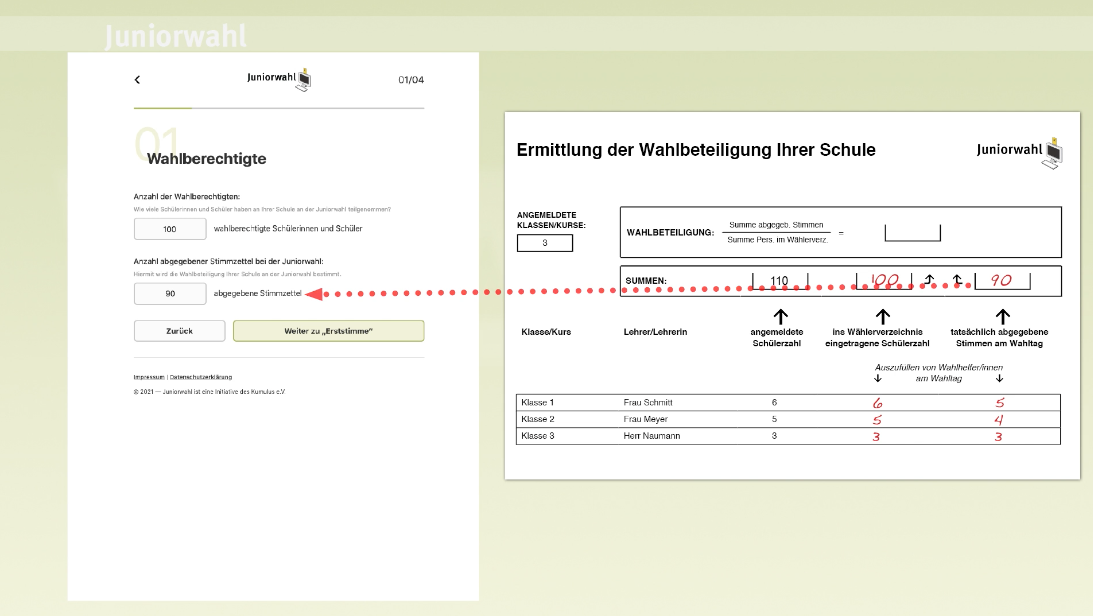Viewport: 1093px width, 616px height.
Task: Click the 'Lehrer/Lehrerin' column header
Action: (655, 332)
